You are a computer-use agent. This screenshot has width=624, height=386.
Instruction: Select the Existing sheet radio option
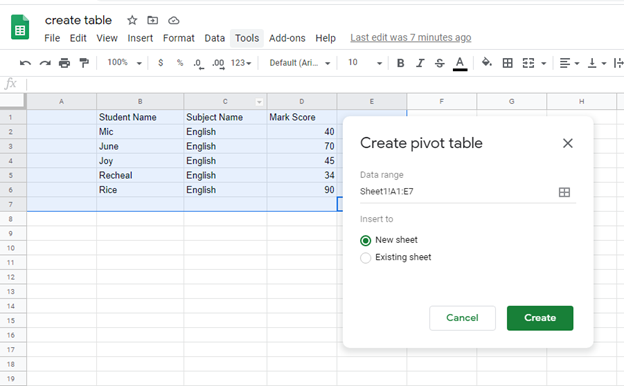365,258
